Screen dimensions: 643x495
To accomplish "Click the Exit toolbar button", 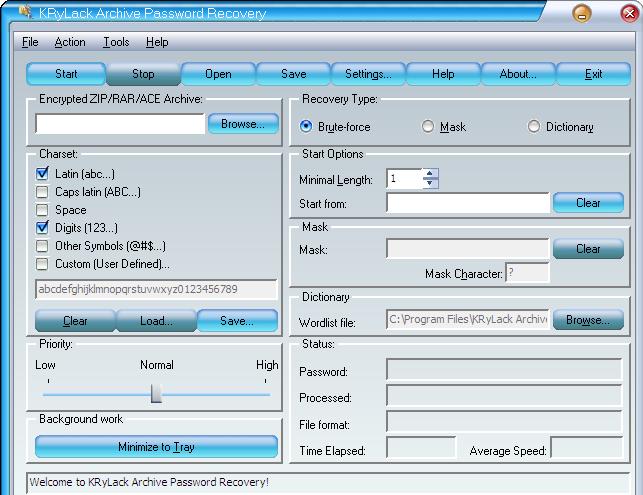I will click(593, 74).
